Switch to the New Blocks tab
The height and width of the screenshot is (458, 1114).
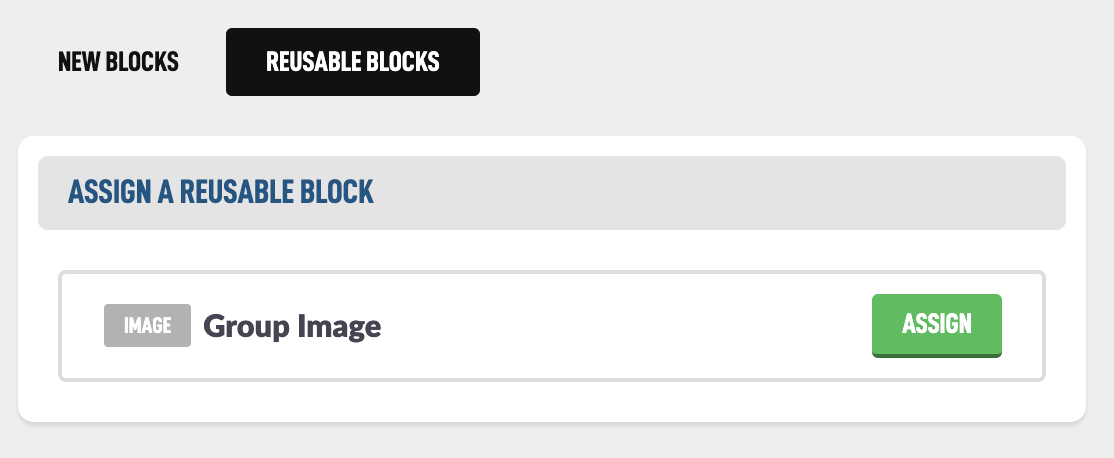click(118, 62)
